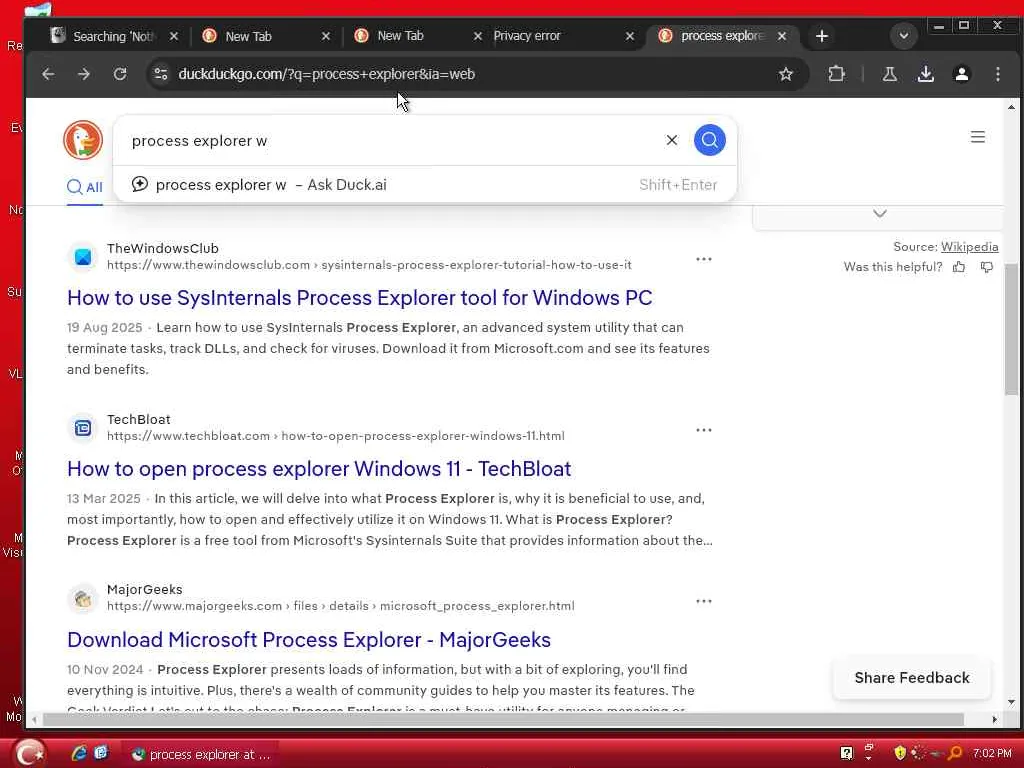Open the Extensions puzzle icon
This screenshot has width=1024, height=768.
(x=837, y=74)
